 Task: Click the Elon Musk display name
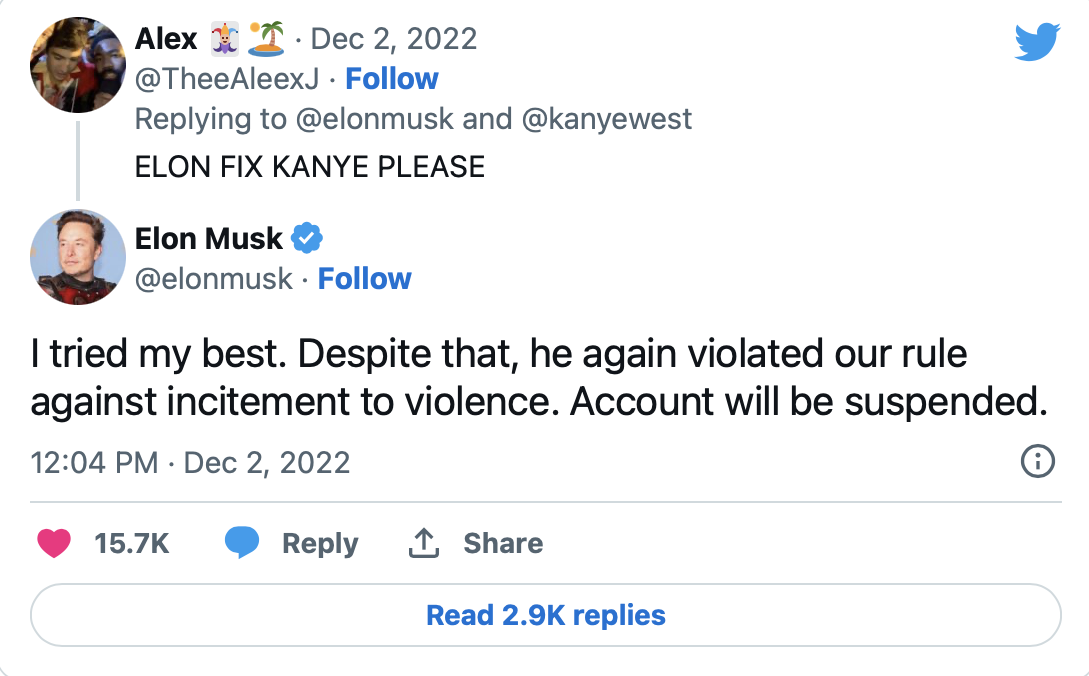(x=209, y=239)
